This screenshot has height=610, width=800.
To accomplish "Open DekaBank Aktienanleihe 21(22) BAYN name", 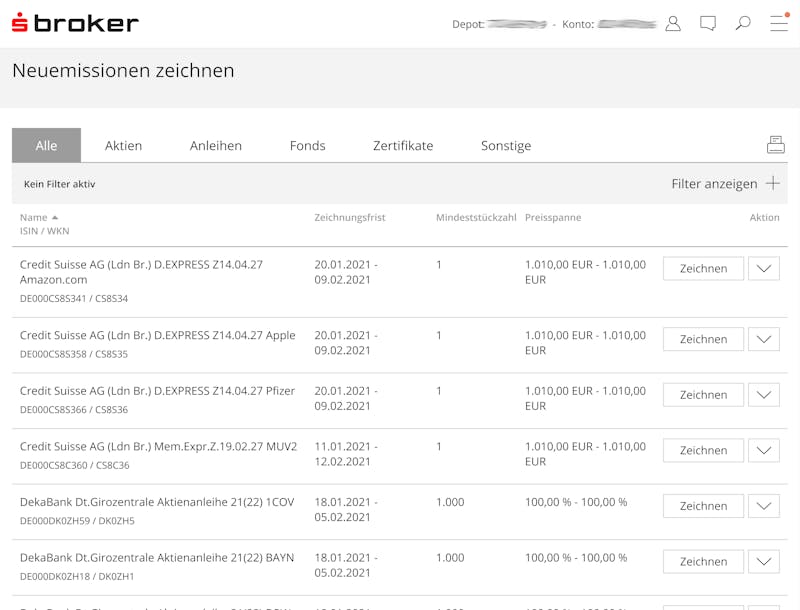I will click(x=157, y=558).
